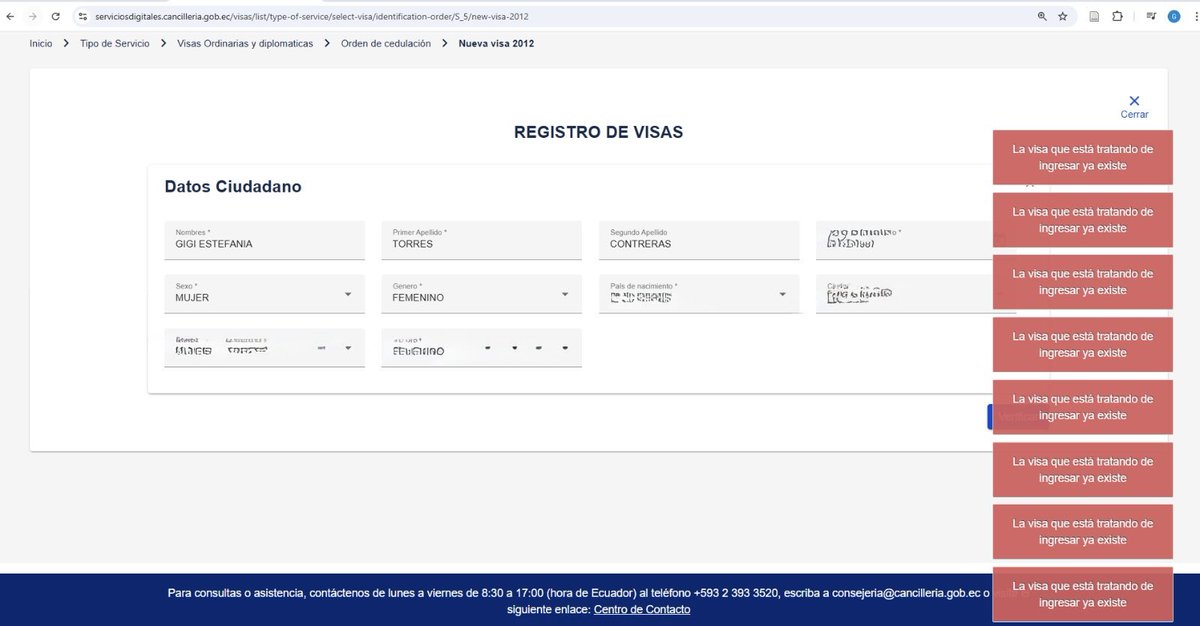Open the Chrome profile avatar G
Image resolution: width=1200 pixels, height=626 pixels.
(1174, 16)
